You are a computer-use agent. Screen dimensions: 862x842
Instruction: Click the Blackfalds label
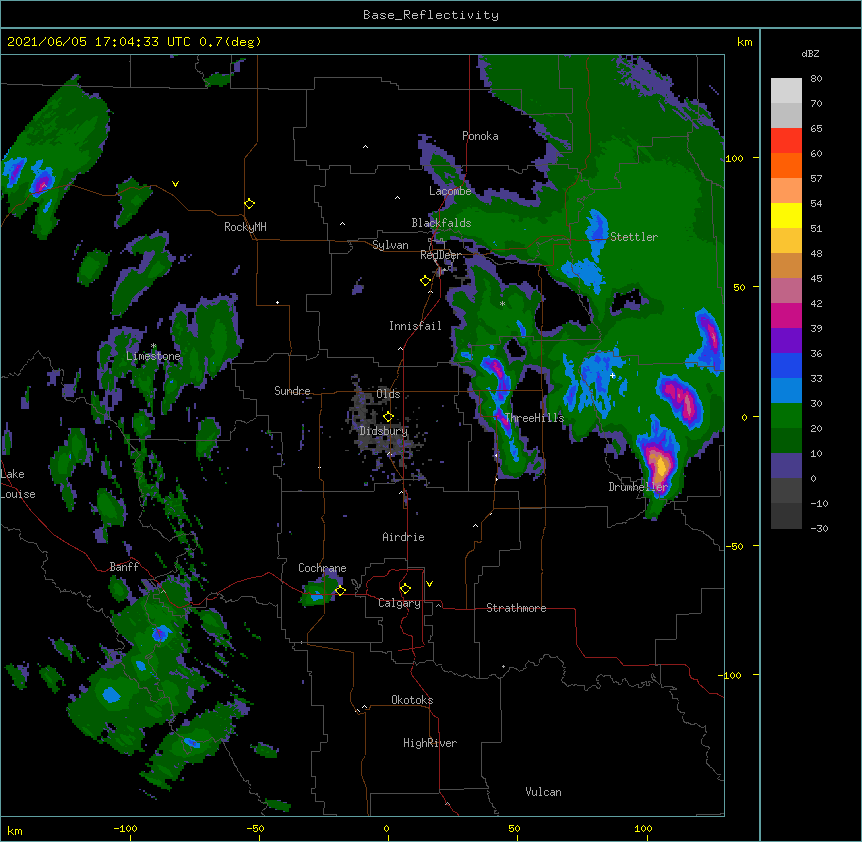pyautogui.click(x=441, y=223)
